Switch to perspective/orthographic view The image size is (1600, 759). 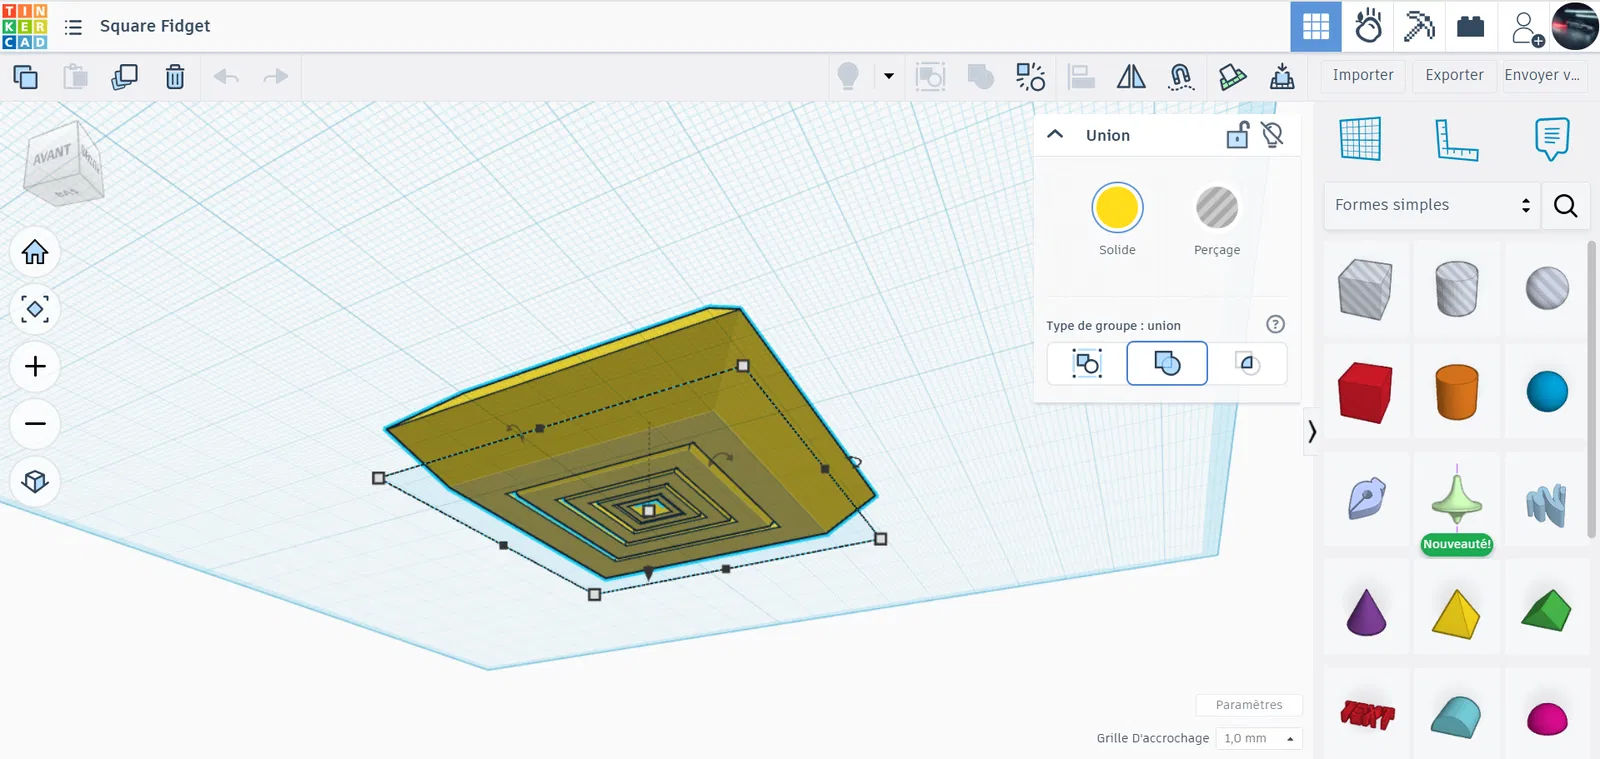[x=35, y=482]
